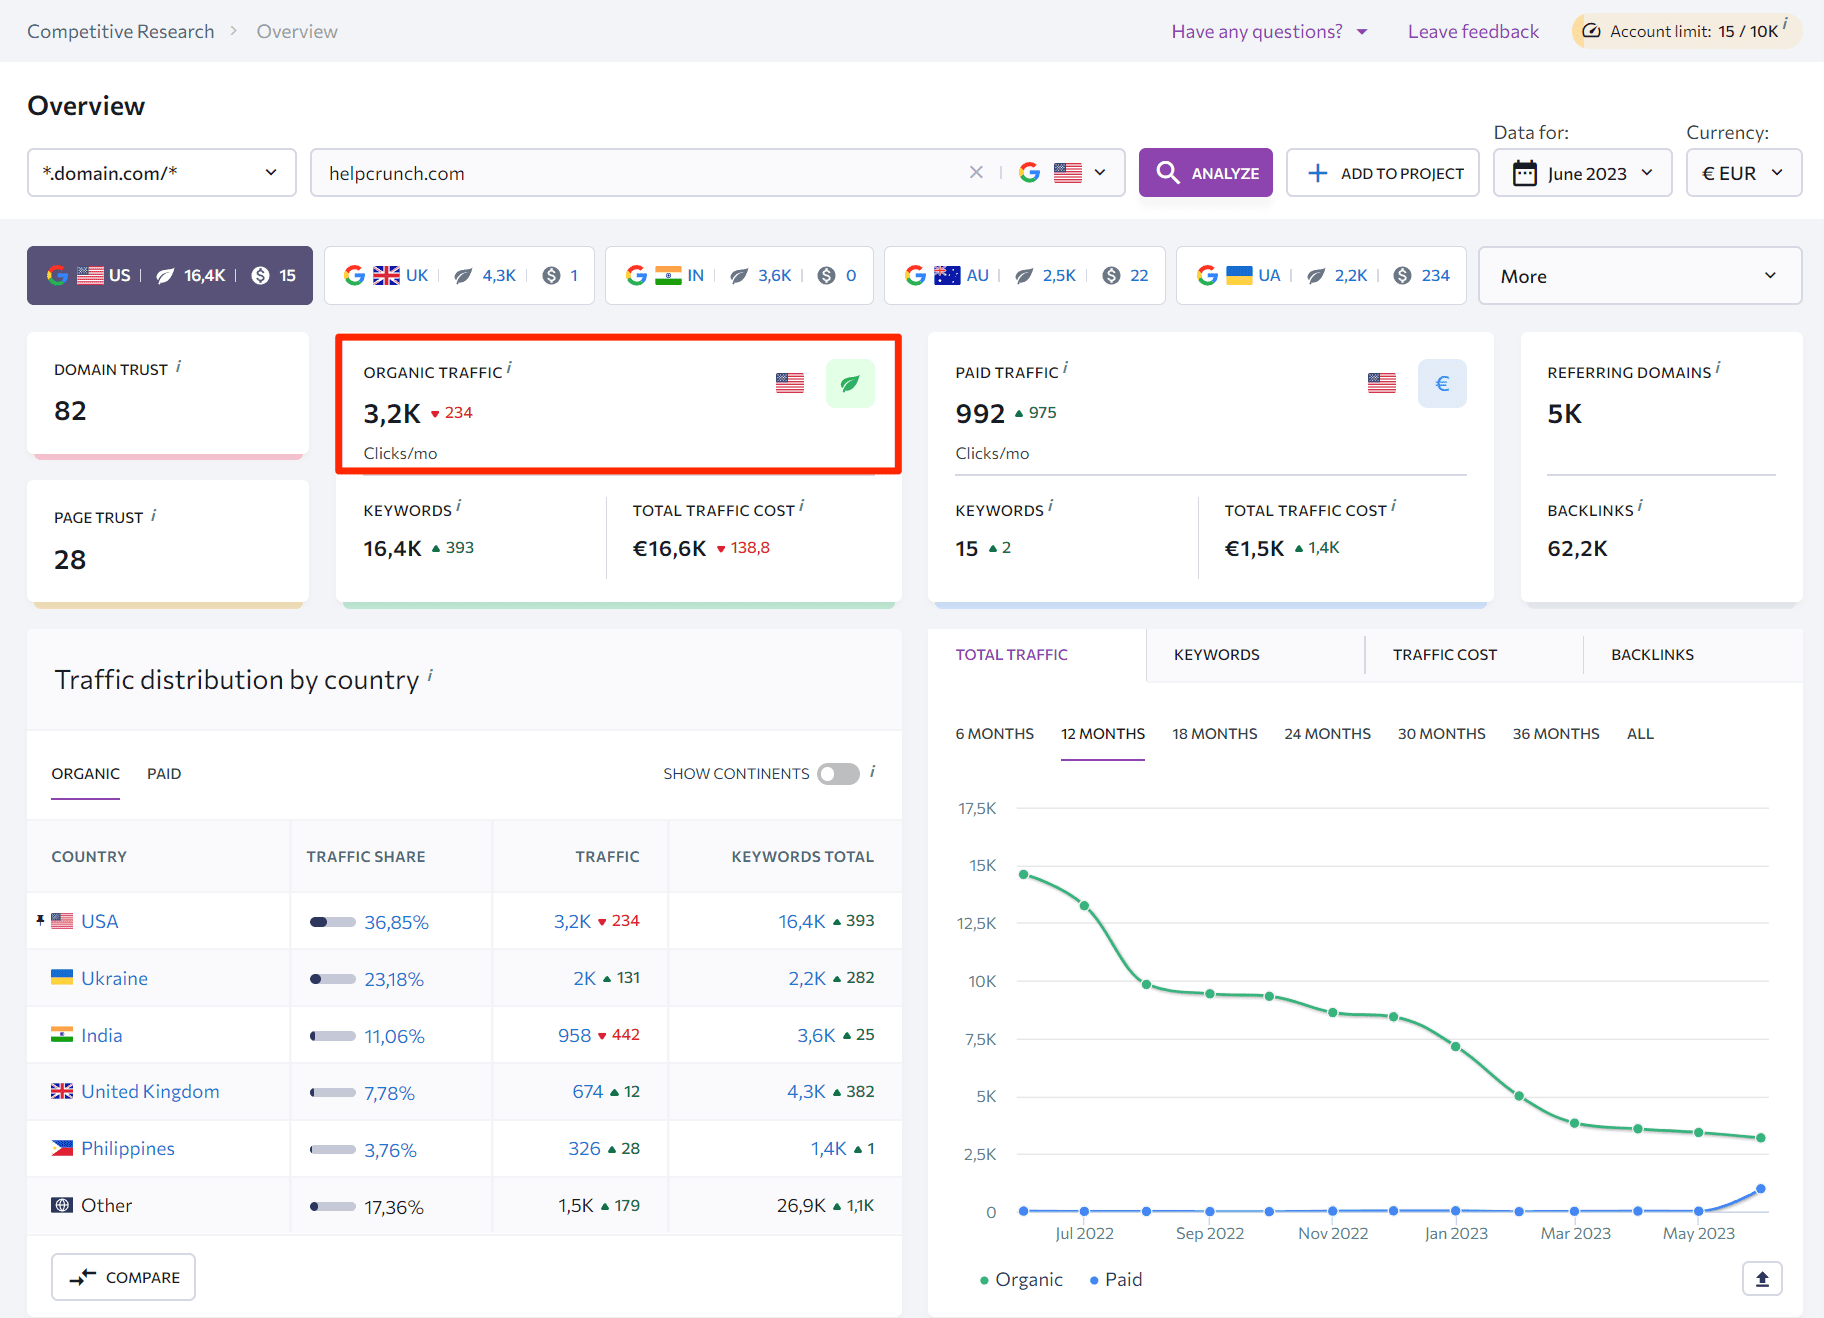Click the Organic Traffic info icon
The width and height of the screenshot is (1824, 1318).
509,367
